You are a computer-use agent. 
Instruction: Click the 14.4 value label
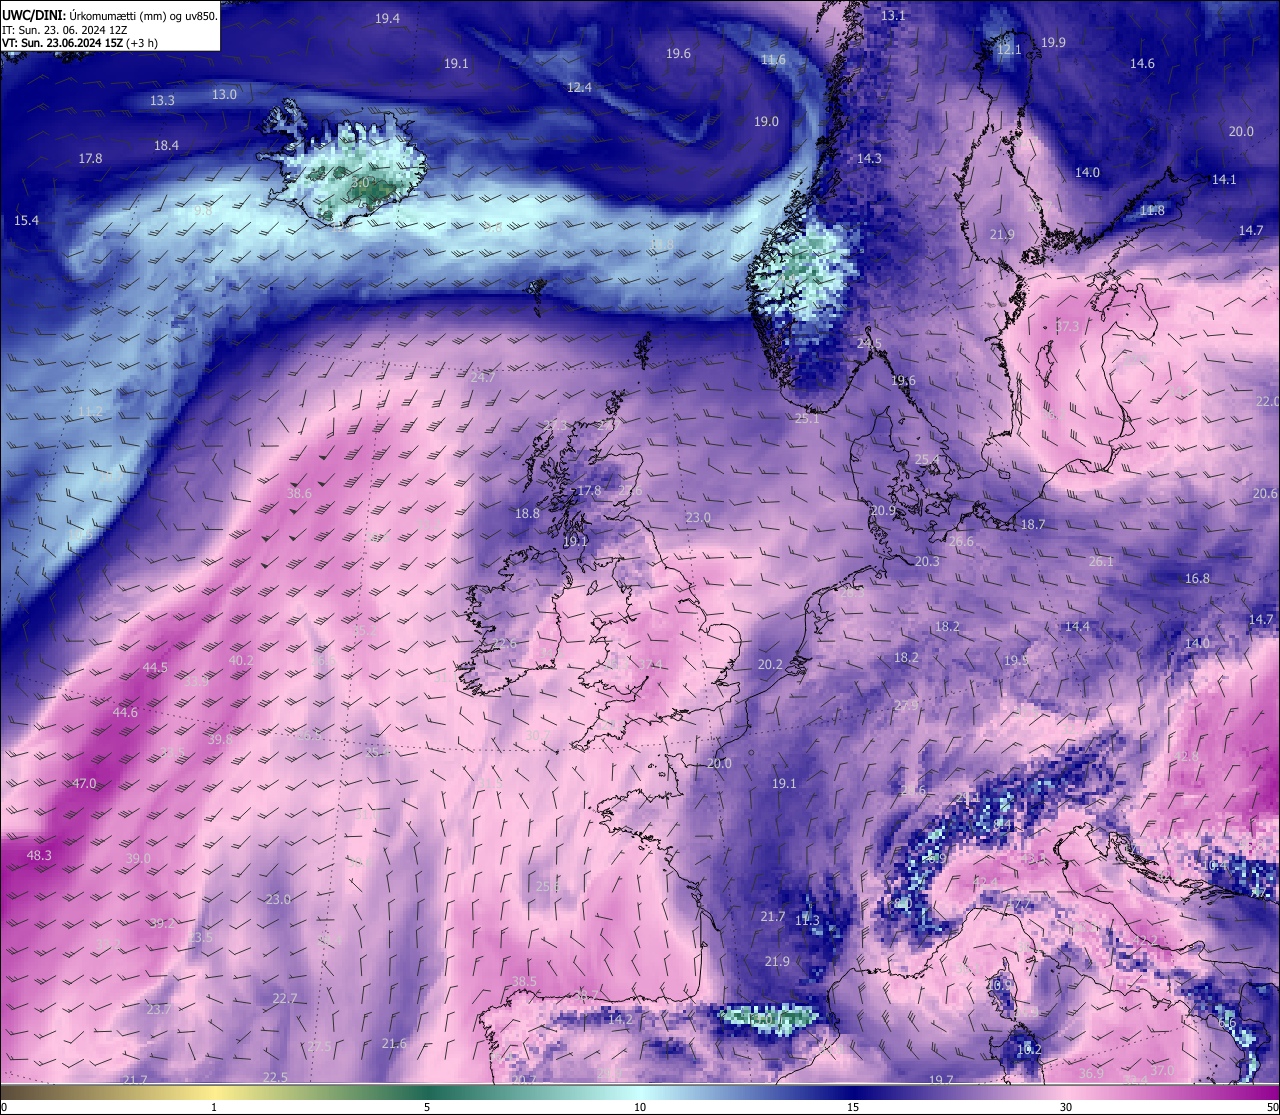1076,627
